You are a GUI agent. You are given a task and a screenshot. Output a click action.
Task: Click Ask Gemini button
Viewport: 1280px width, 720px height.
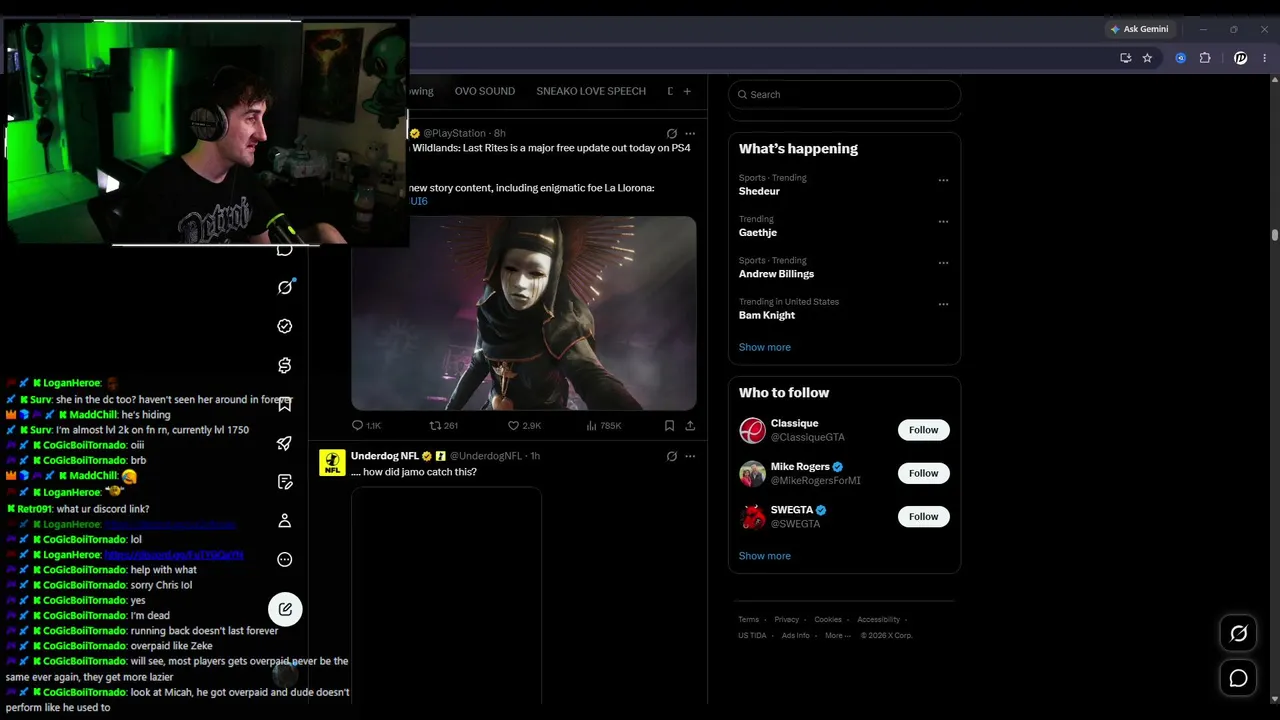pyautogui.click(x=1139, y=29)
